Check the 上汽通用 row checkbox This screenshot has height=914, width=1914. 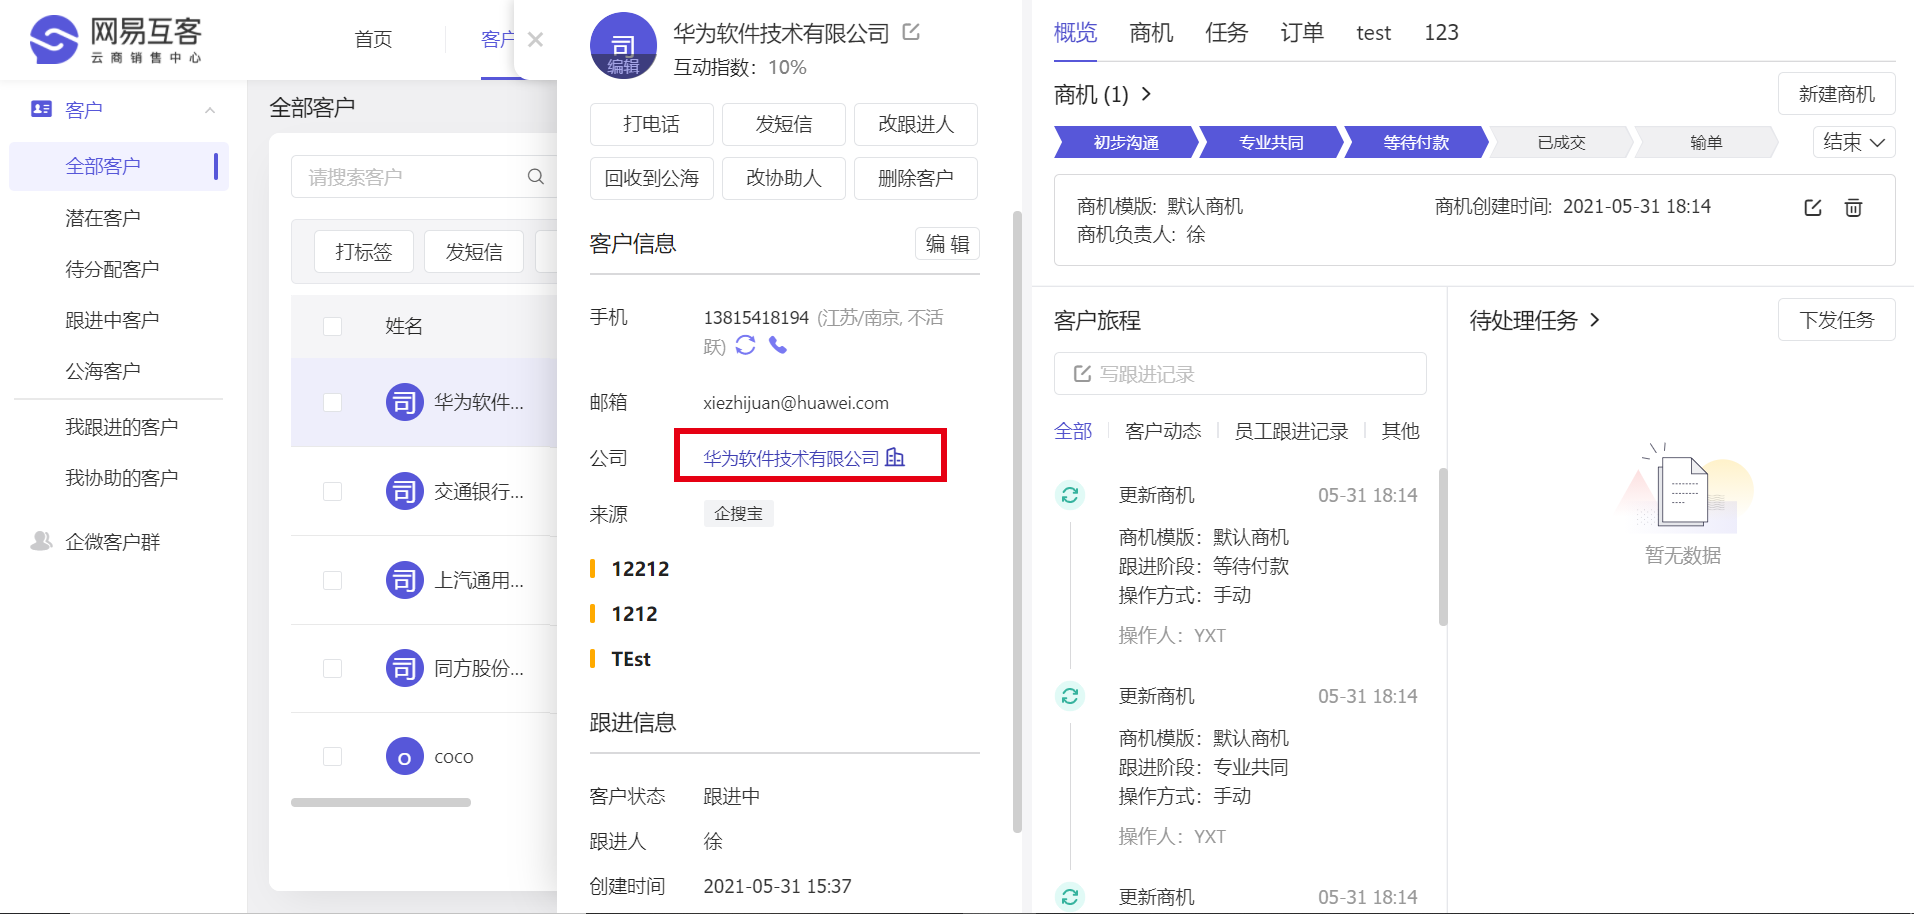coord(333,580)
